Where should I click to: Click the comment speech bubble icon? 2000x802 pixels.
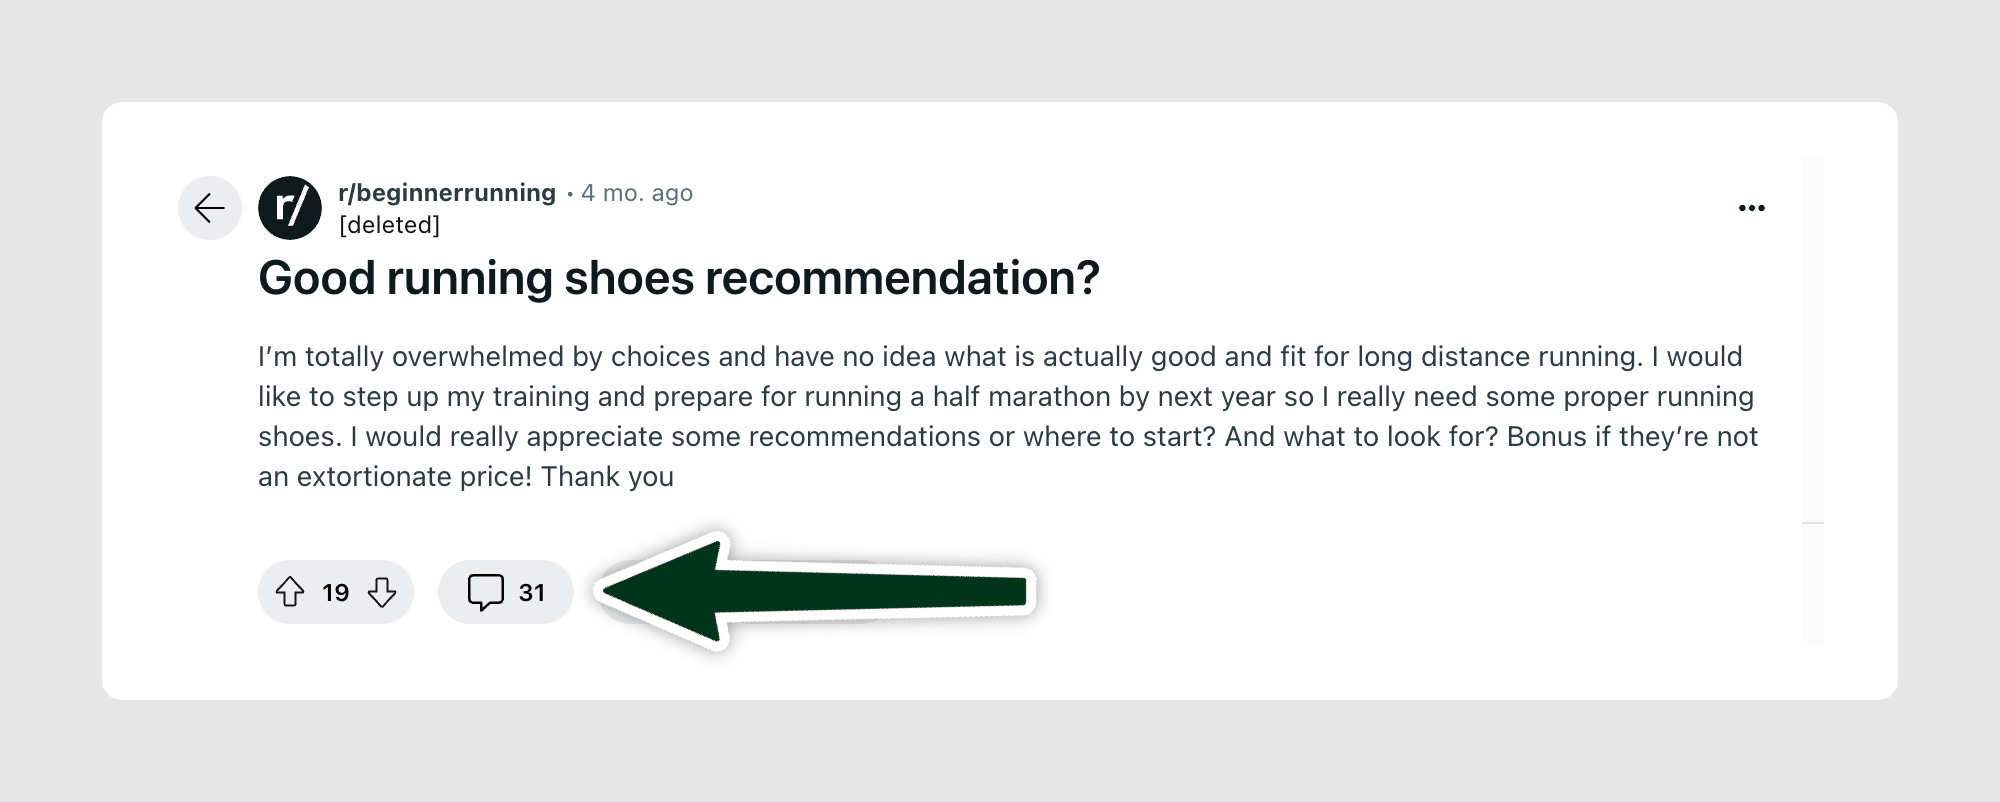pyautogui.click(x=486, y=592)
